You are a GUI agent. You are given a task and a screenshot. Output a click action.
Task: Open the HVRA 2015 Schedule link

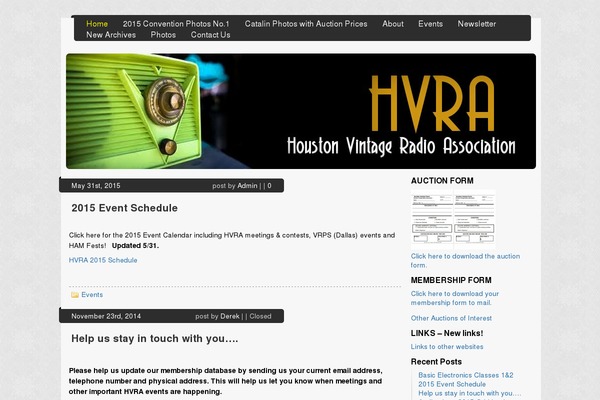coord(103,260)
